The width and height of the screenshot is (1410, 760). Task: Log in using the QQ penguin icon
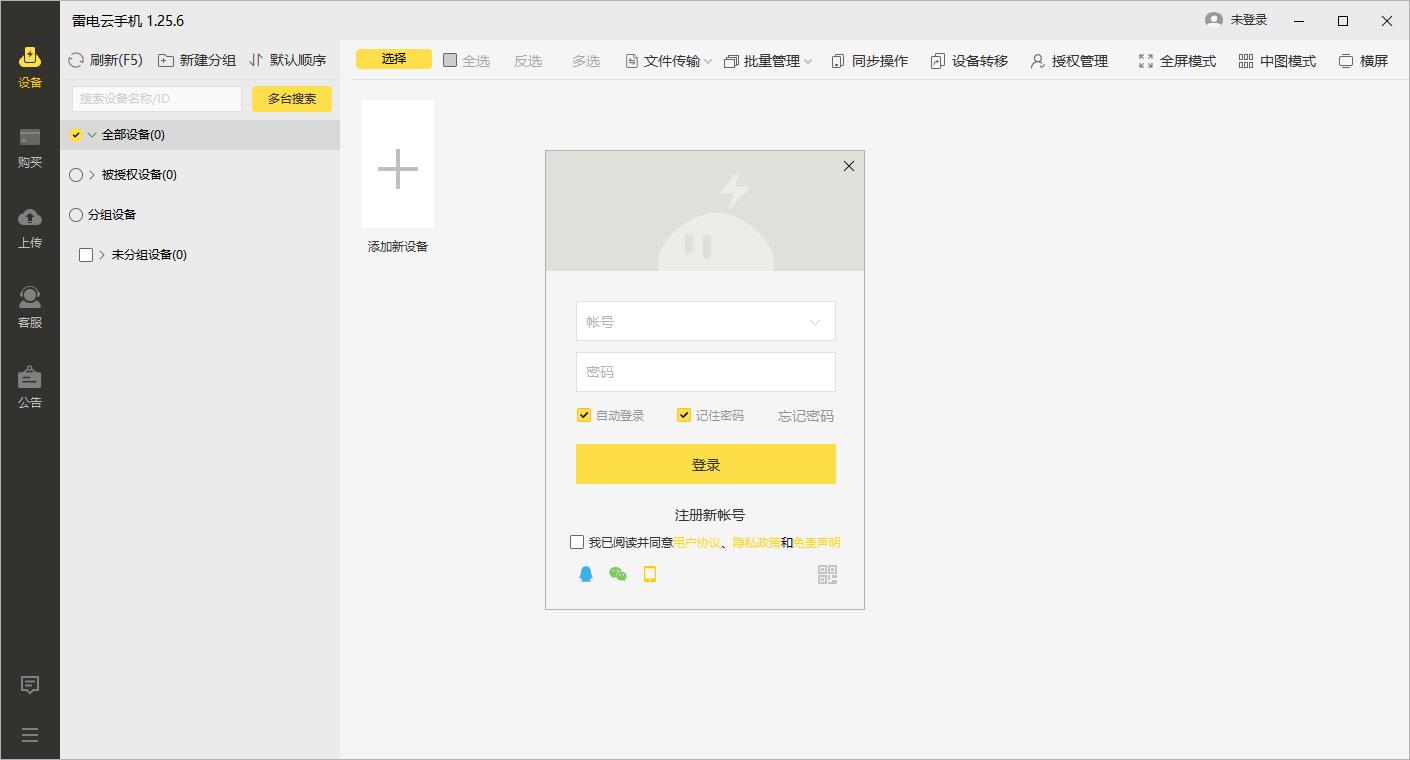(x=586, y=574)
